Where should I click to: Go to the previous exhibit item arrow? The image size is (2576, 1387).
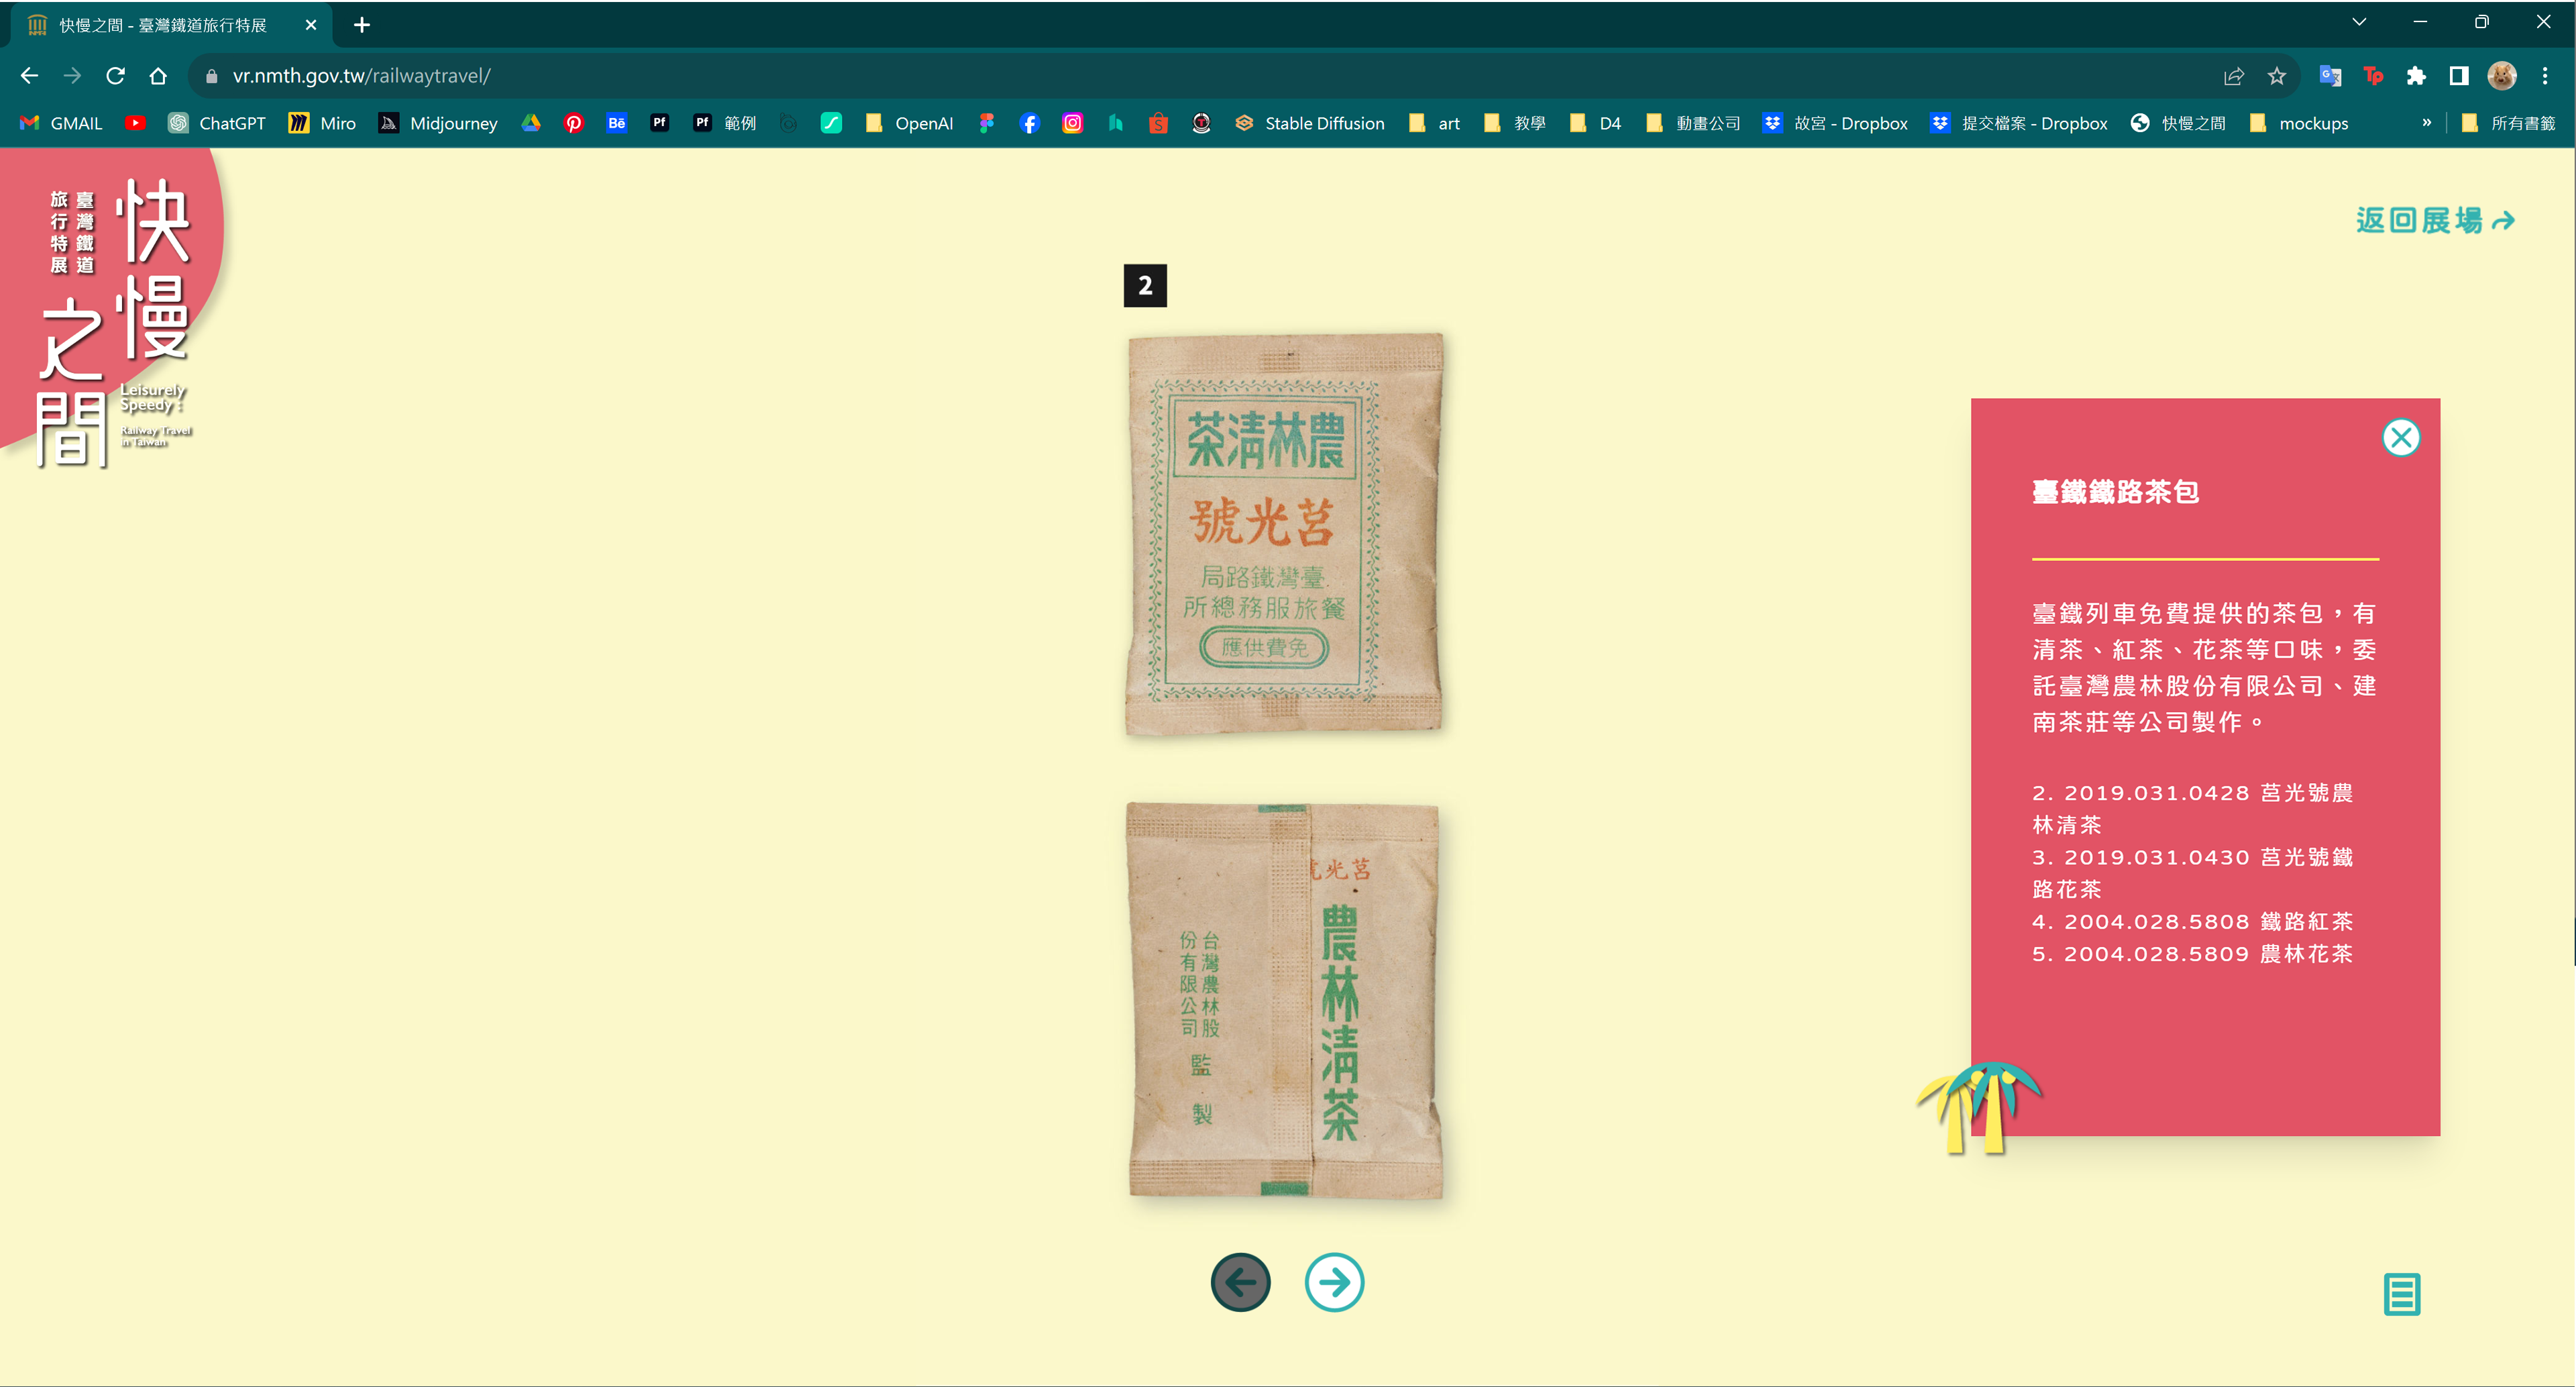[x=1240, y=1282]
